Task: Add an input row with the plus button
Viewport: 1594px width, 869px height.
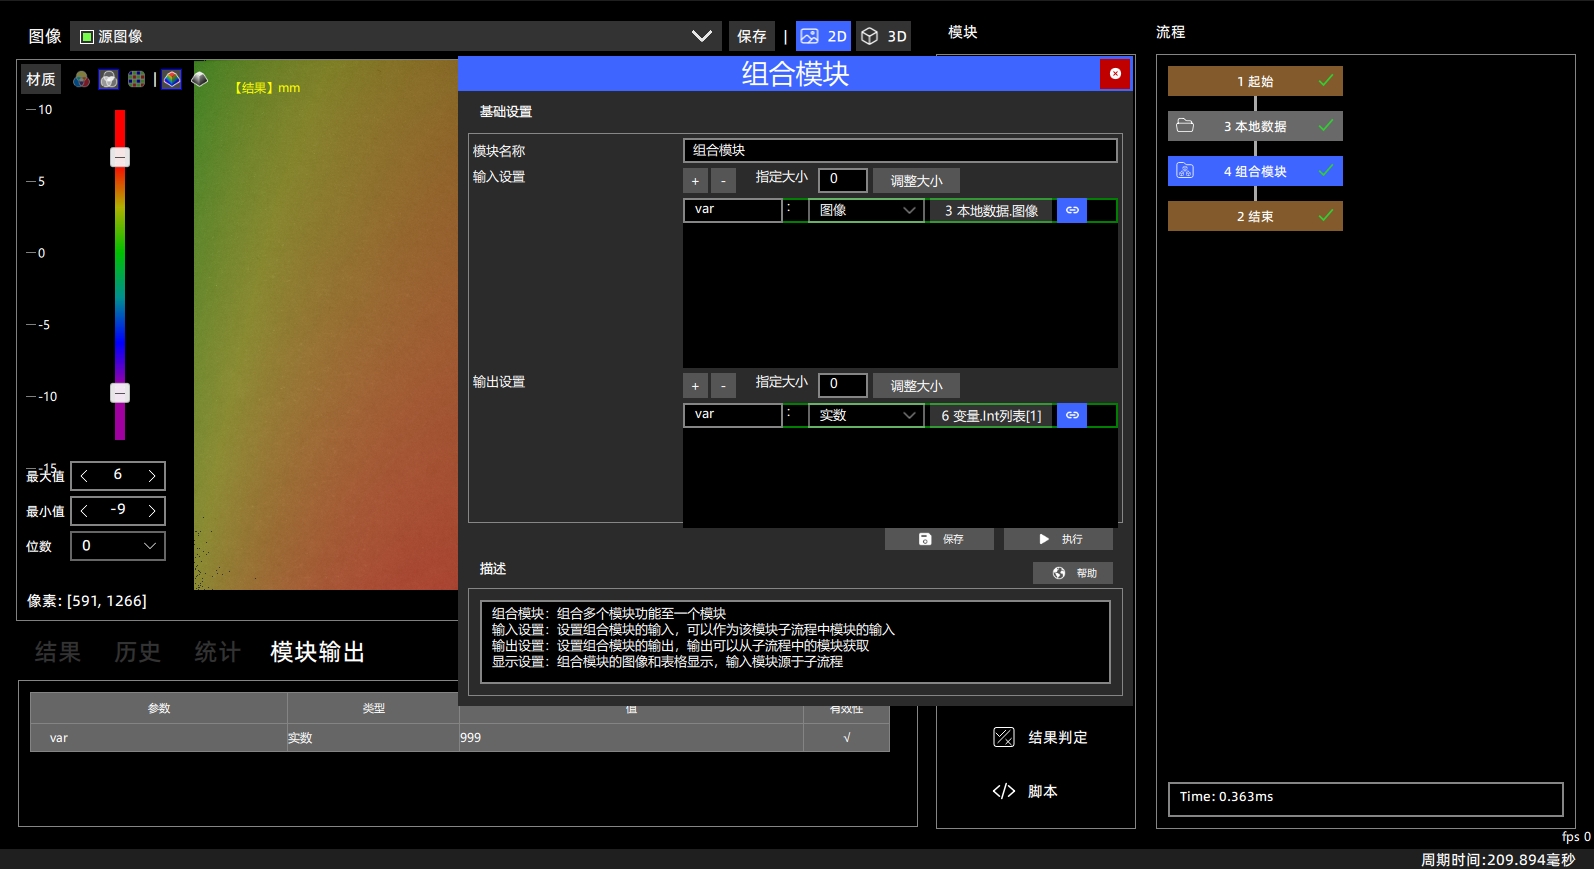Action: click(695, 181)
